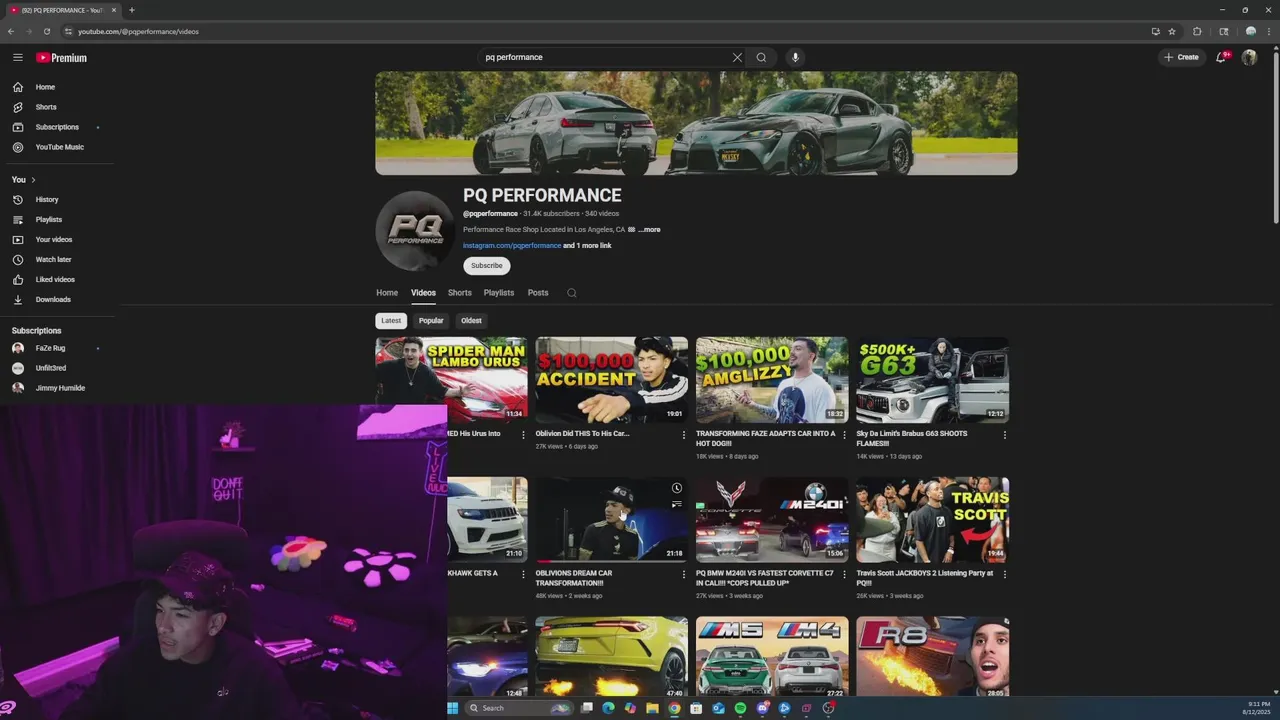Open the instagram.com/pqperformance link
This screenshot has height=720, width=1280.
coord(512,246)
